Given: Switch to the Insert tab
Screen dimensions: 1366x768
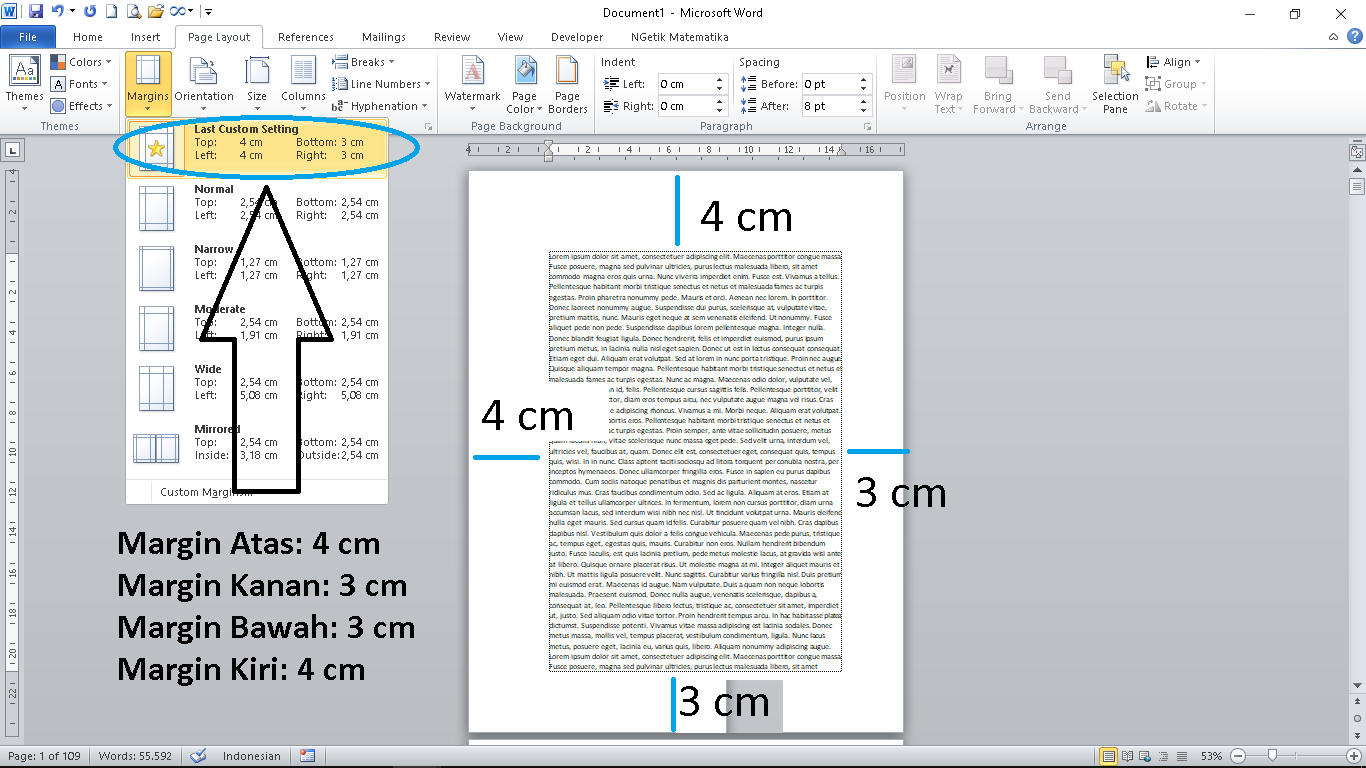Looking at the screenshot, I should 145,37.
